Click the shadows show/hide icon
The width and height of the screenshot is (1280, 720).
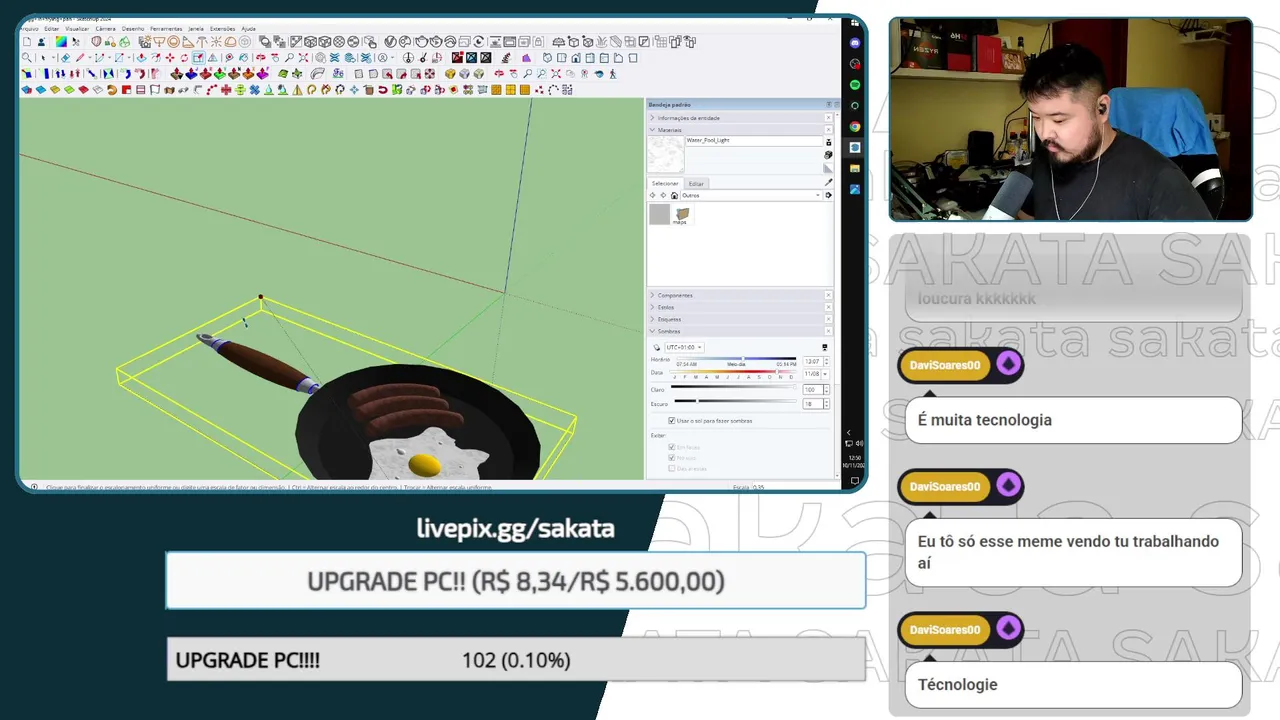coord(656,347)
